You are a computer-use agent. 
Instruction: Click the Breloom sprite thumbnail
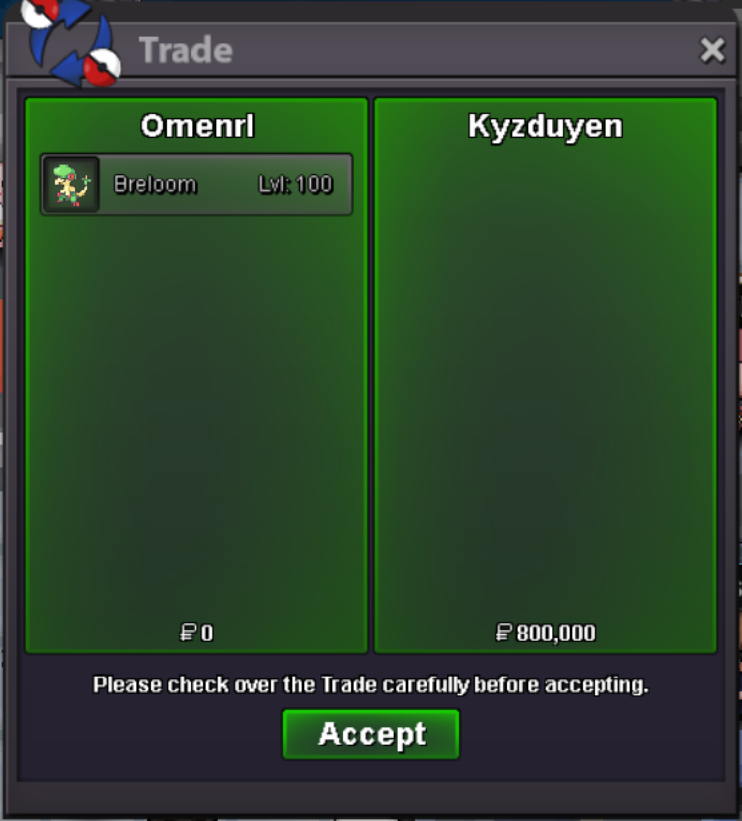[x=71, y=184]
